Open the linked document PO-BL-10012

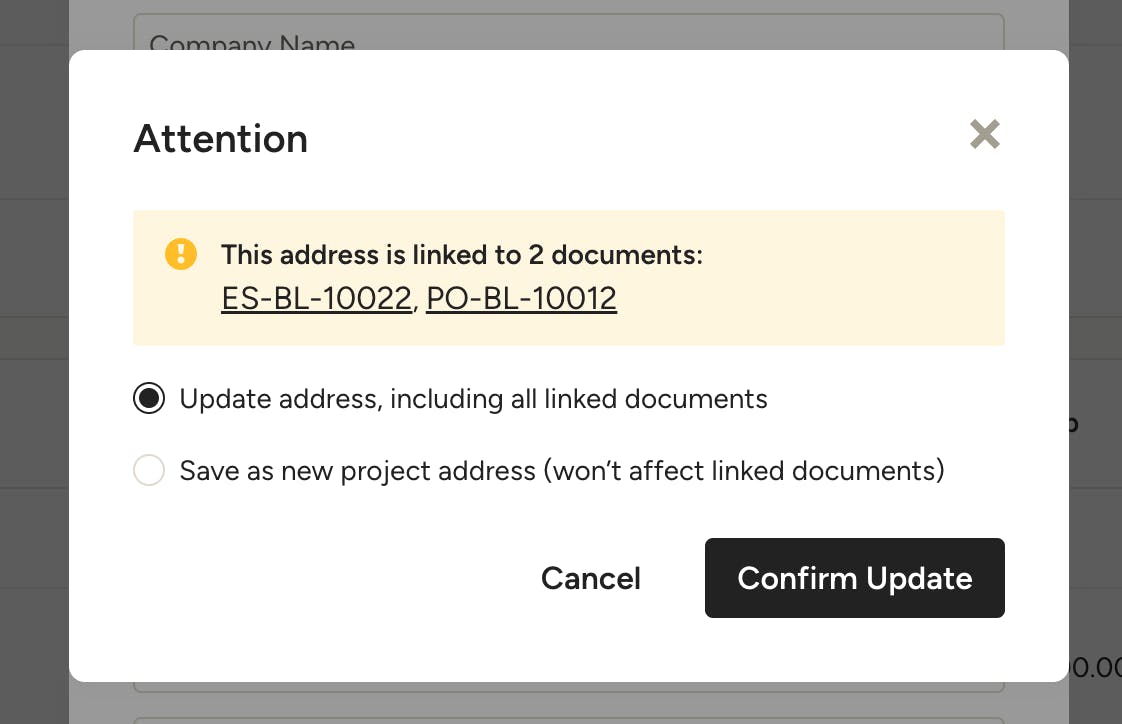pos(521,298)
